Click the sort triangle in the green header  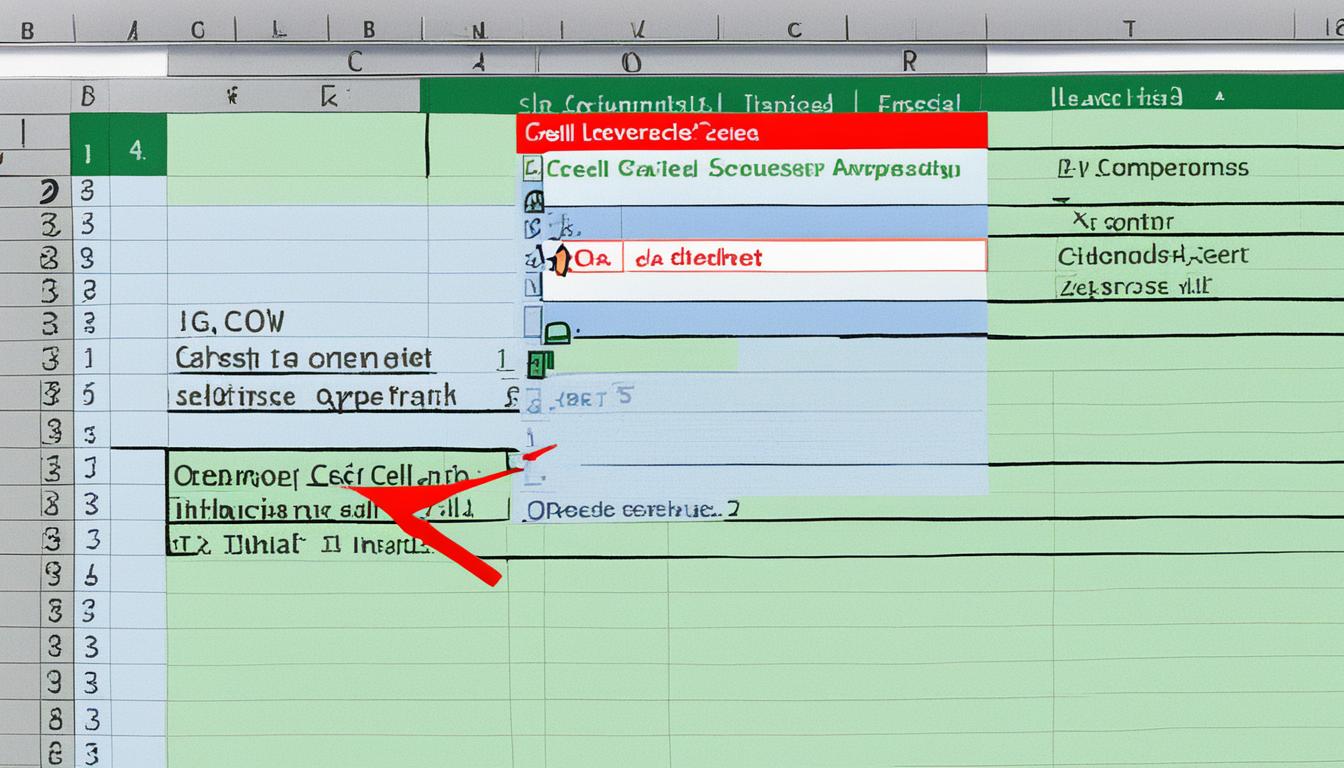(x=1218, y=97)
